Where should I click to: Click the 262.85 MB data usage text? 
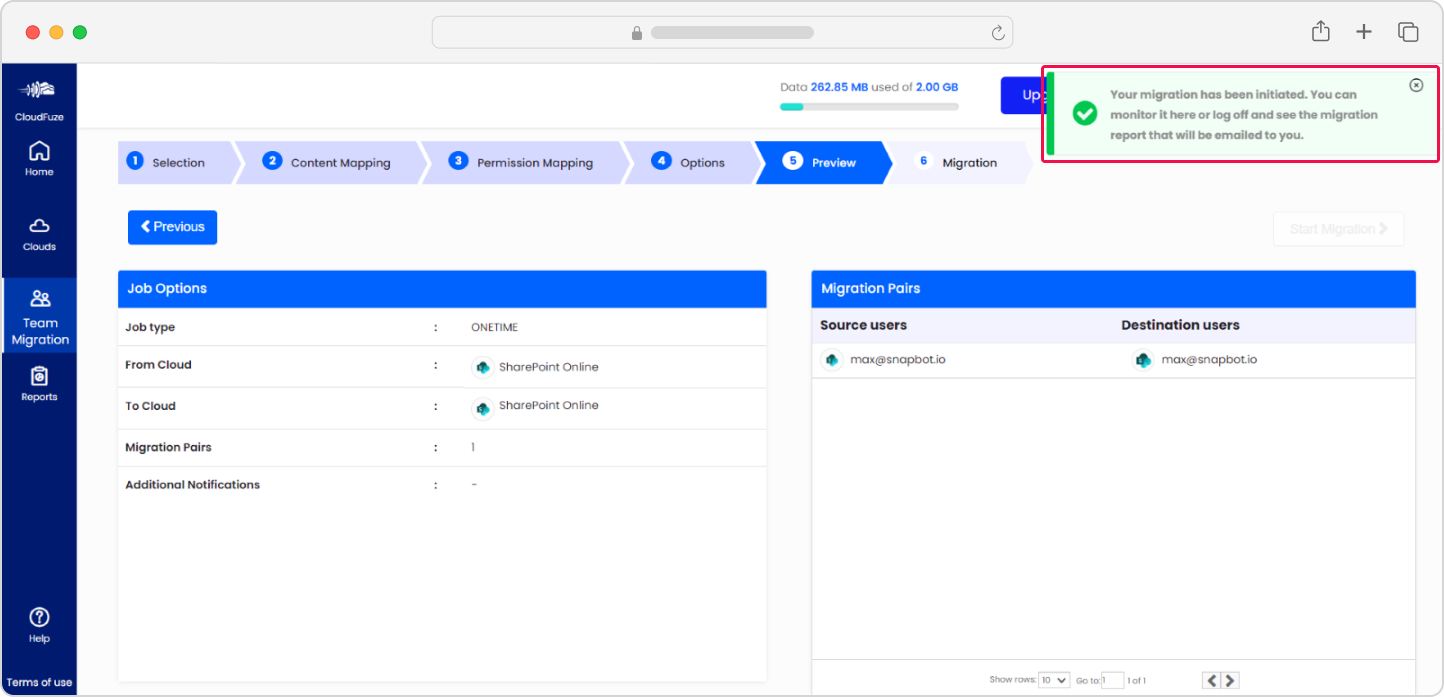click(x=839, y=88)
